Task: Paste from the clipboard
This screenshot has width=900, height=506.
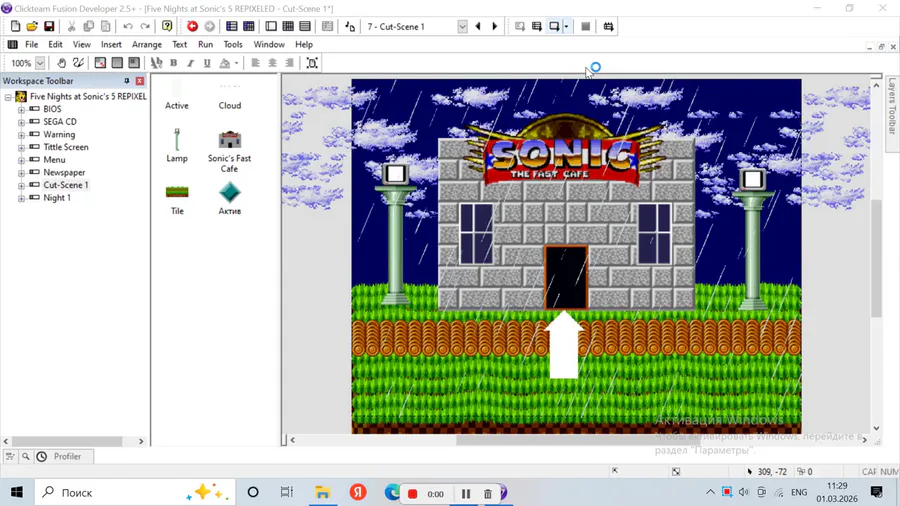Action: click(106, 26)
